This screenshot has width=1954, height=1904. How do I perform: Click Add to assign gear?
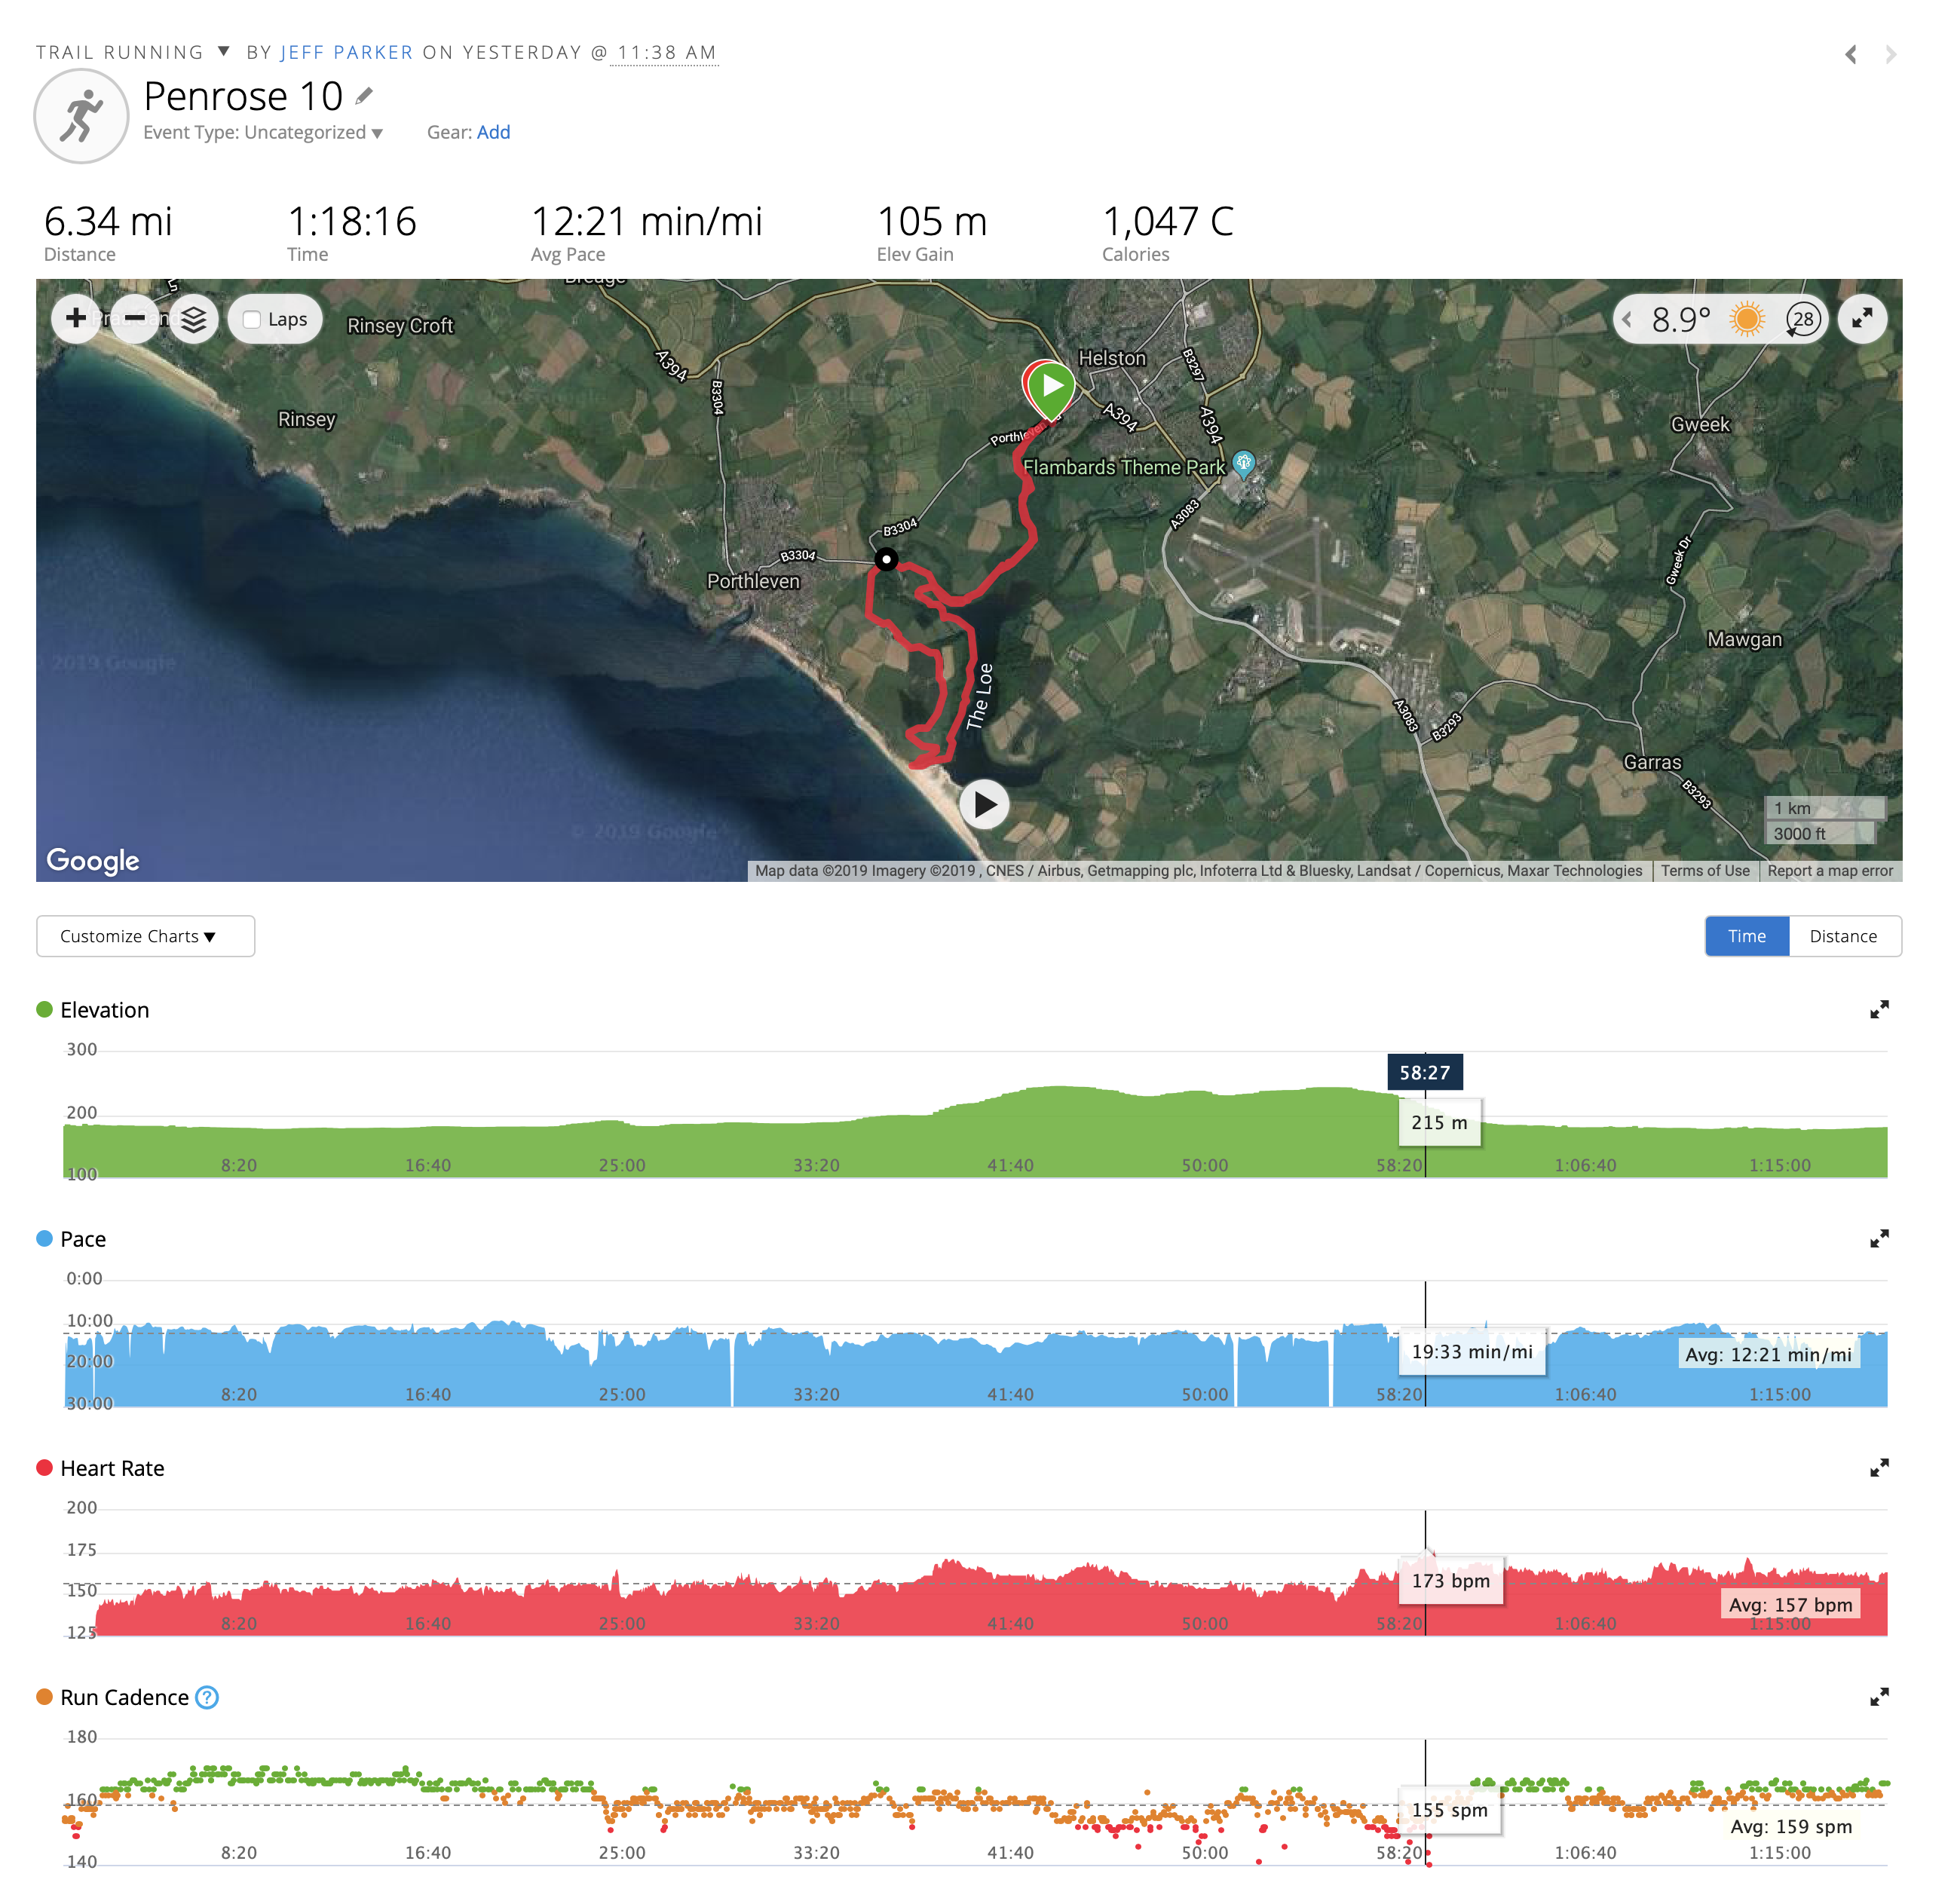pos(493,132)
